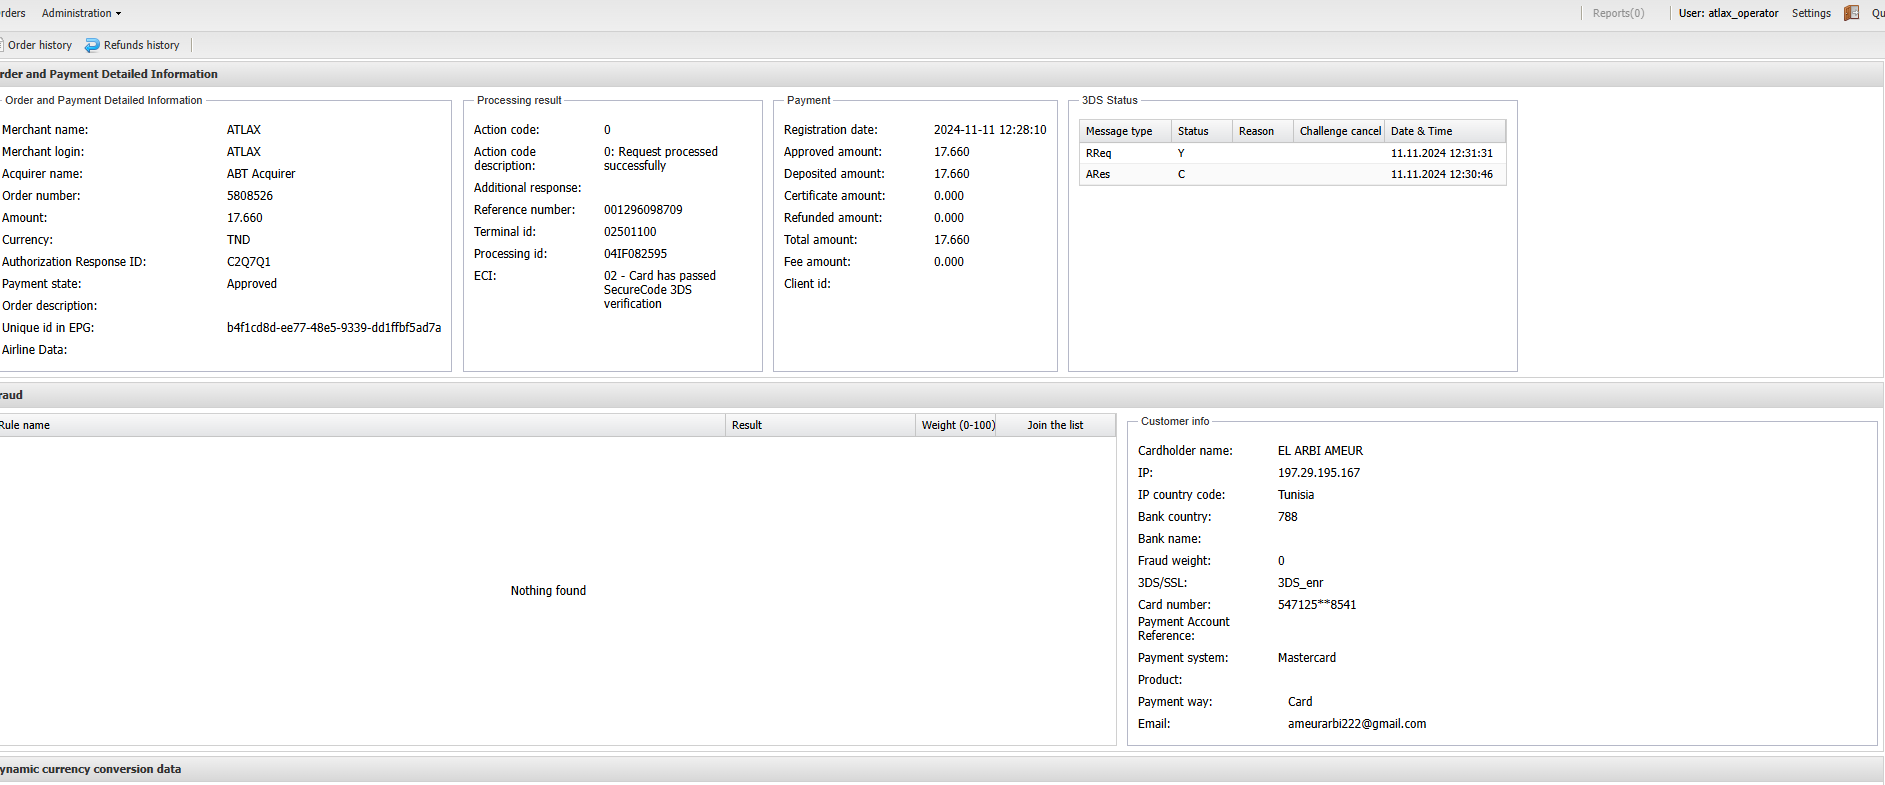Click the Rule name column header

pos(25,425)
